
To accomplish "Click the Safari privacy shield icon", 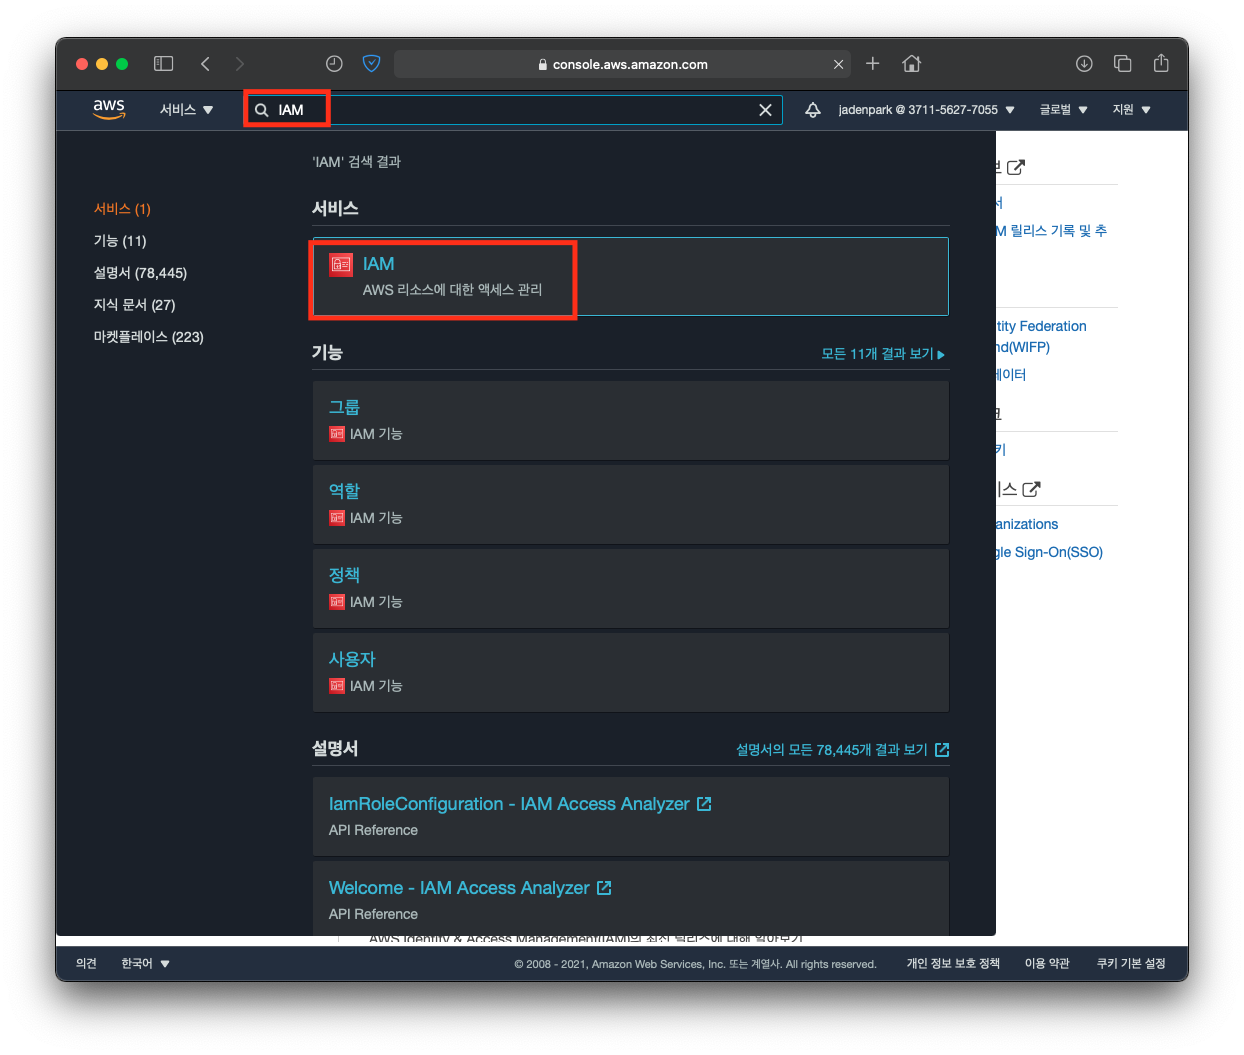I will point(371,64).
